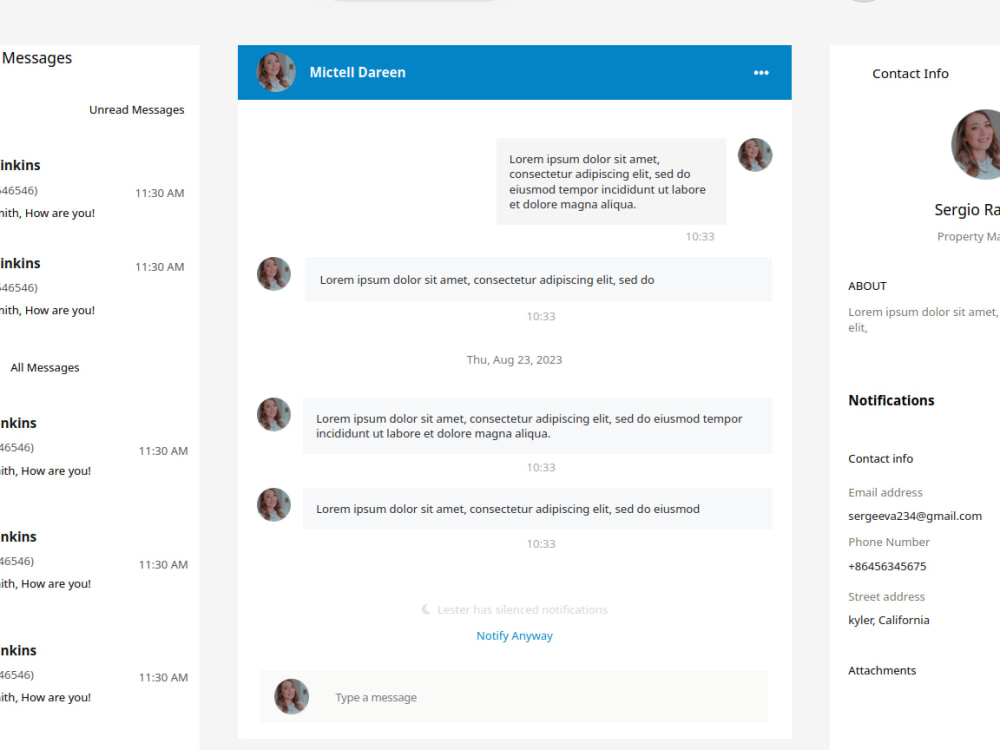The image size is (1000, 750).
Task: Click phone number +86456345675
Action: click(887, 566)
